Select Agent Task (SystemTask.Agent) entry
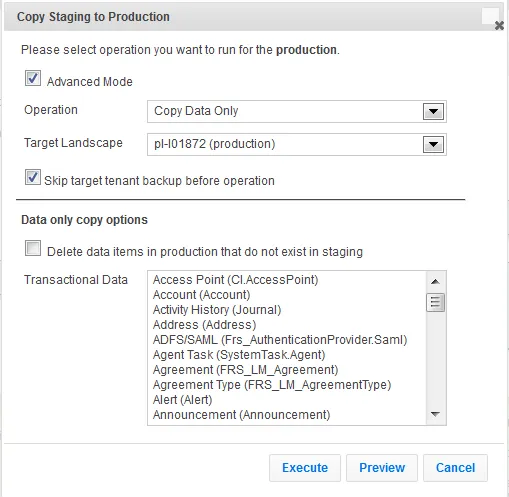Image resolution: width=509 pixels, height=497 pixels. pos(239,355)
